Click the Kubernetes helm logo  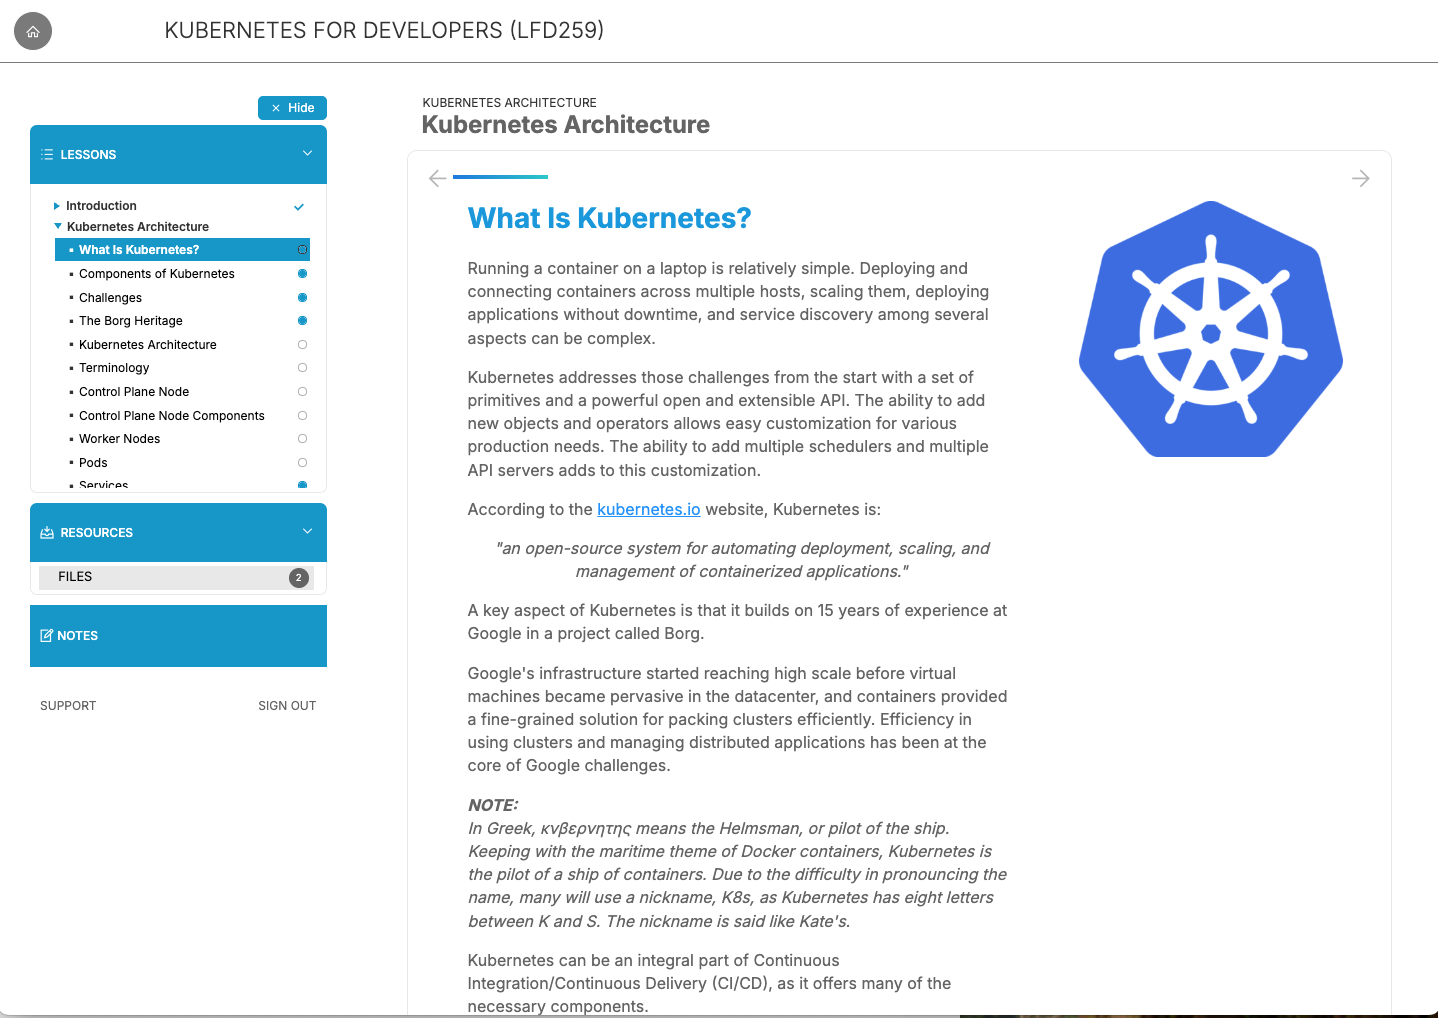point(1211,329)
